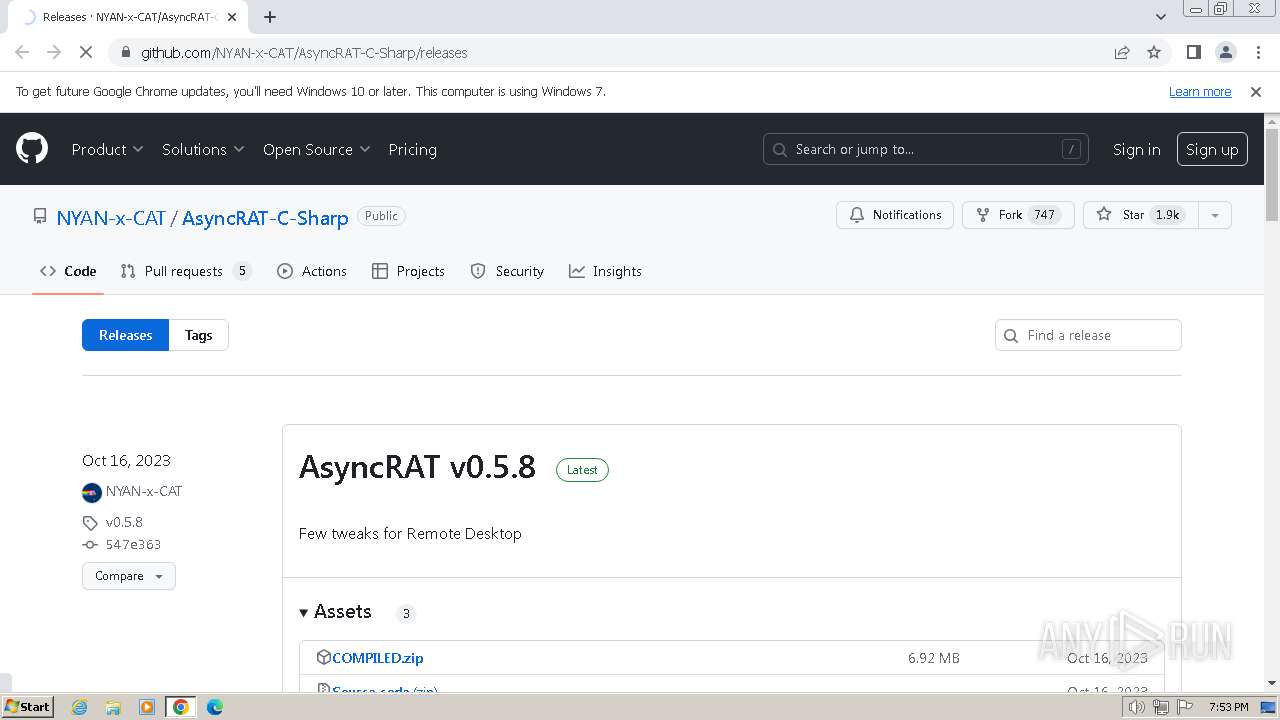Image resolution: width=1280 pixels, height=720 pixels.
Task: Open the tab search chevron
Action: click(1160, 17)
